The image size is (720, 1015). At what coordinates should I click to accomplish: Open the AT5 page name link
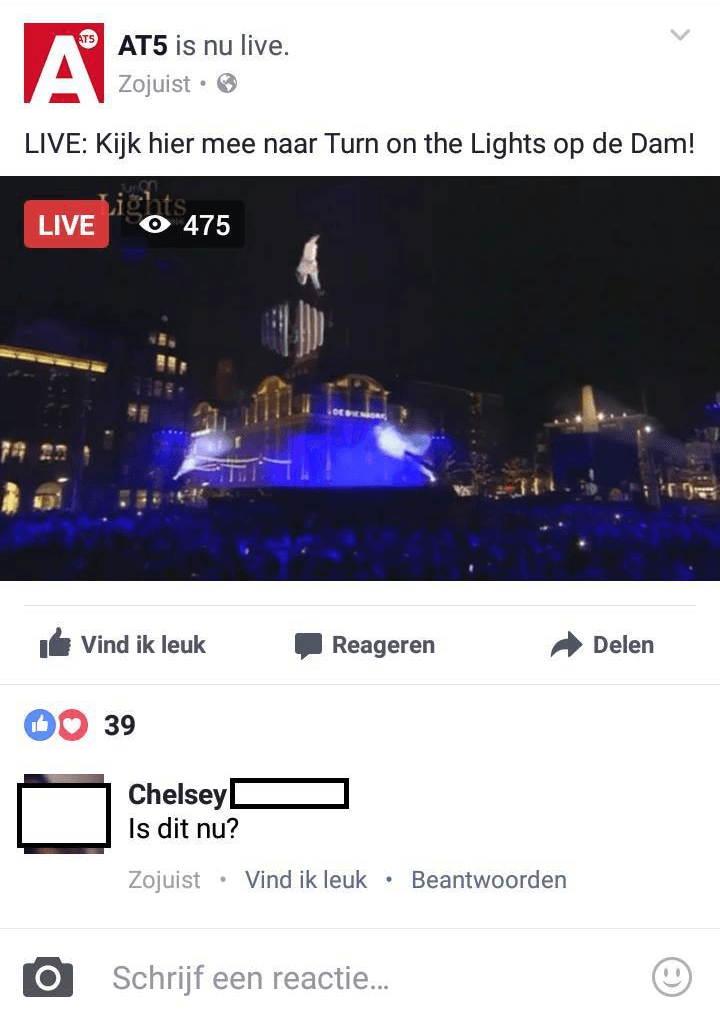pos(142,46)
